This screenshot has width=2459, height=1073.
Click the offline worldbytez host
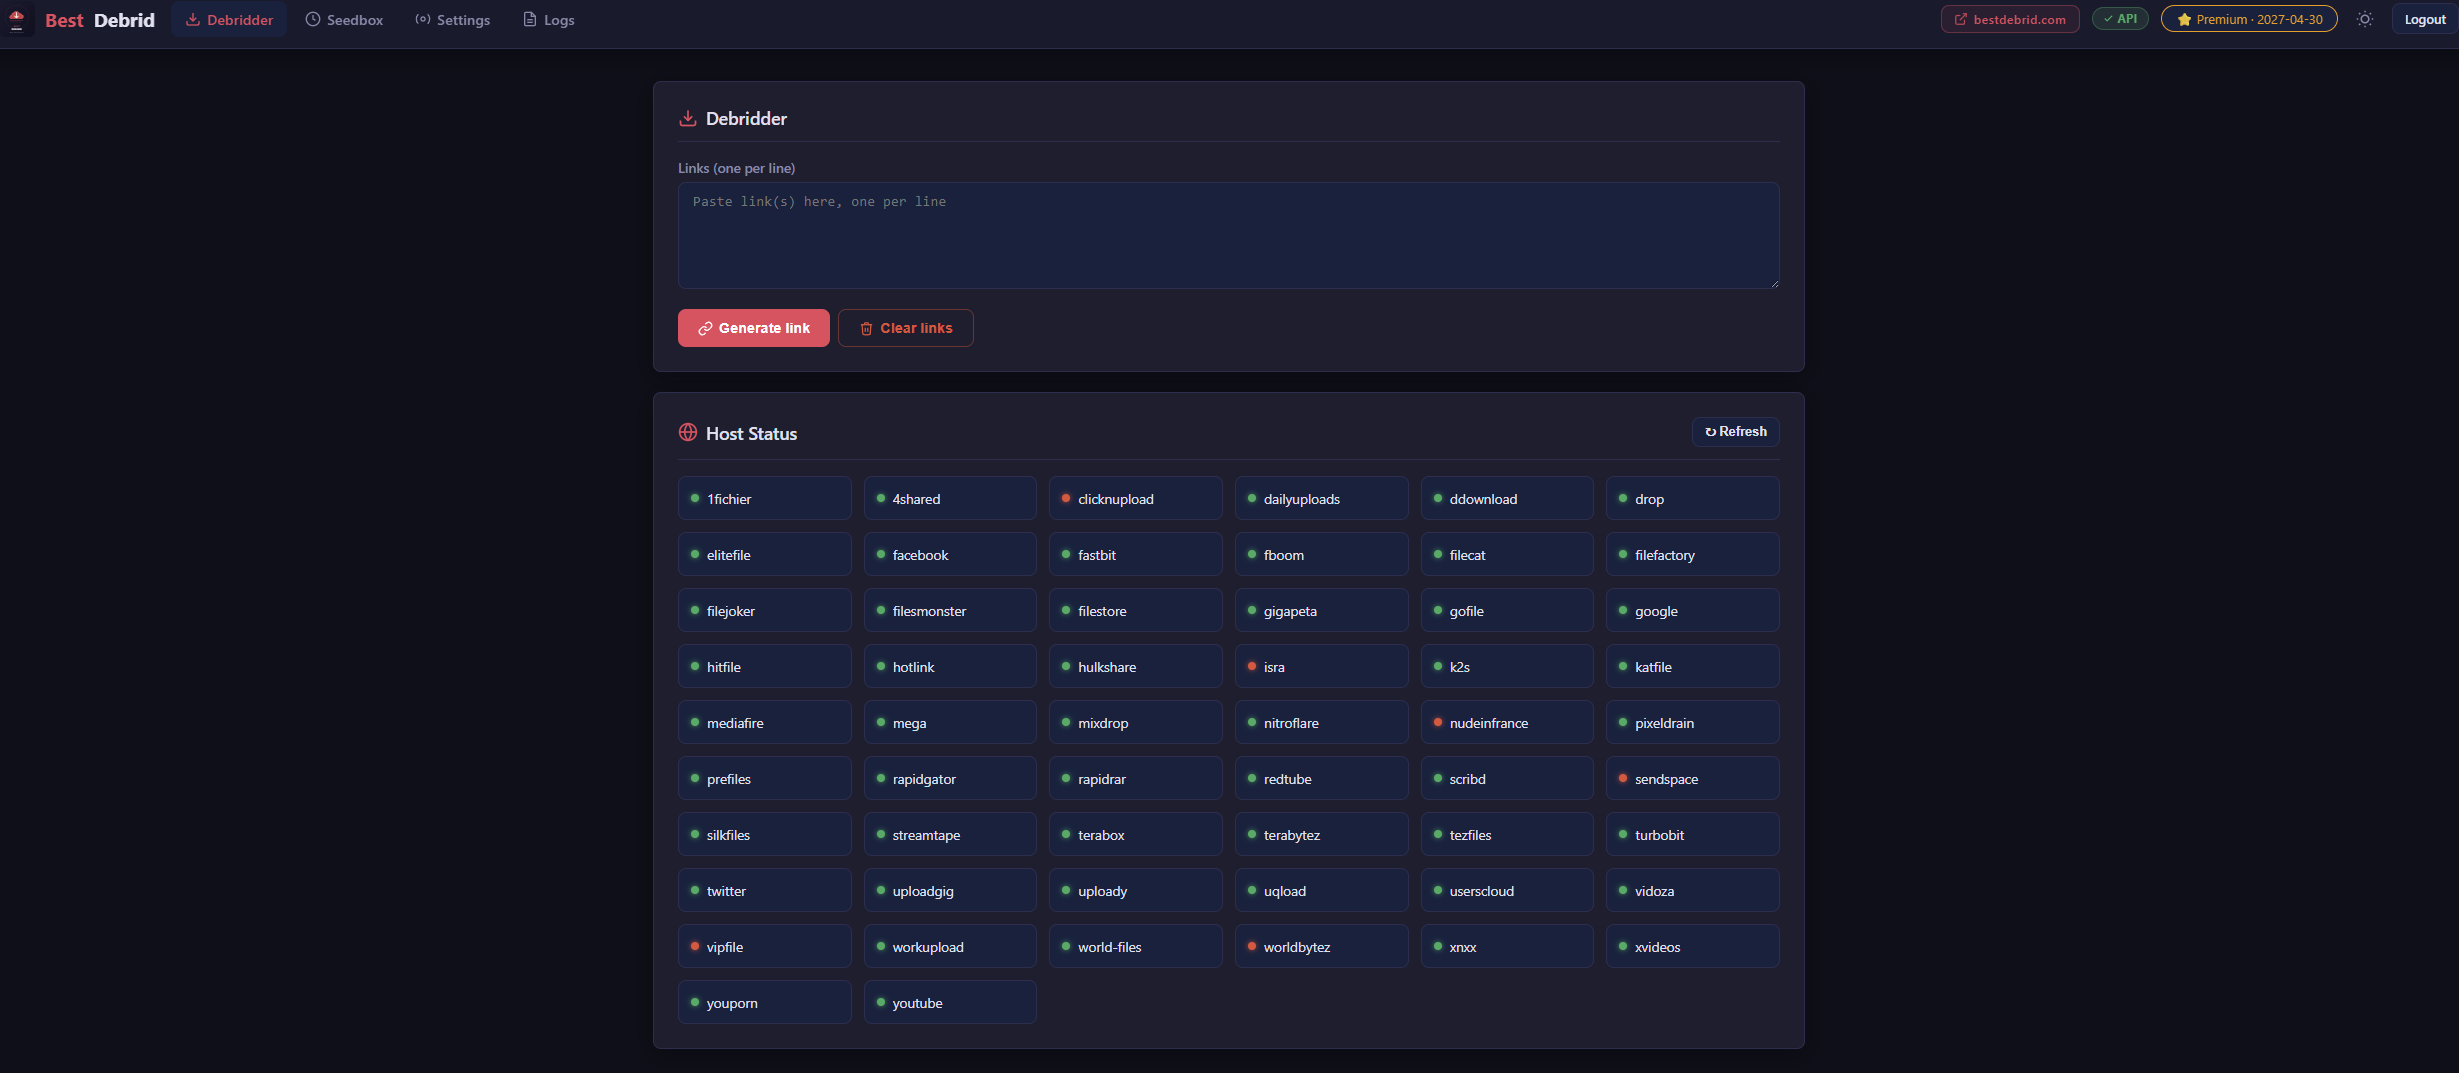(x=1321, y=946)
